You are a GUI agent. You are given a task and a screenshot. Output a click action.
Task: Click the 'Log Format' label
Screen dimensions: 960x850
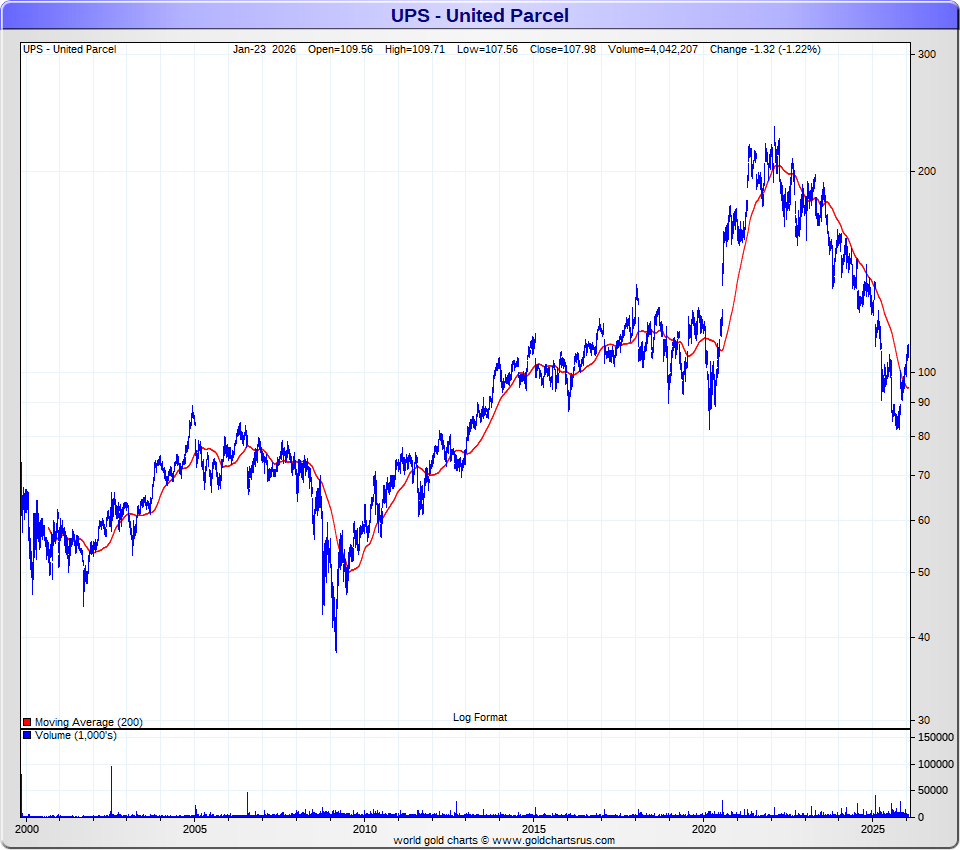(480, 717)
